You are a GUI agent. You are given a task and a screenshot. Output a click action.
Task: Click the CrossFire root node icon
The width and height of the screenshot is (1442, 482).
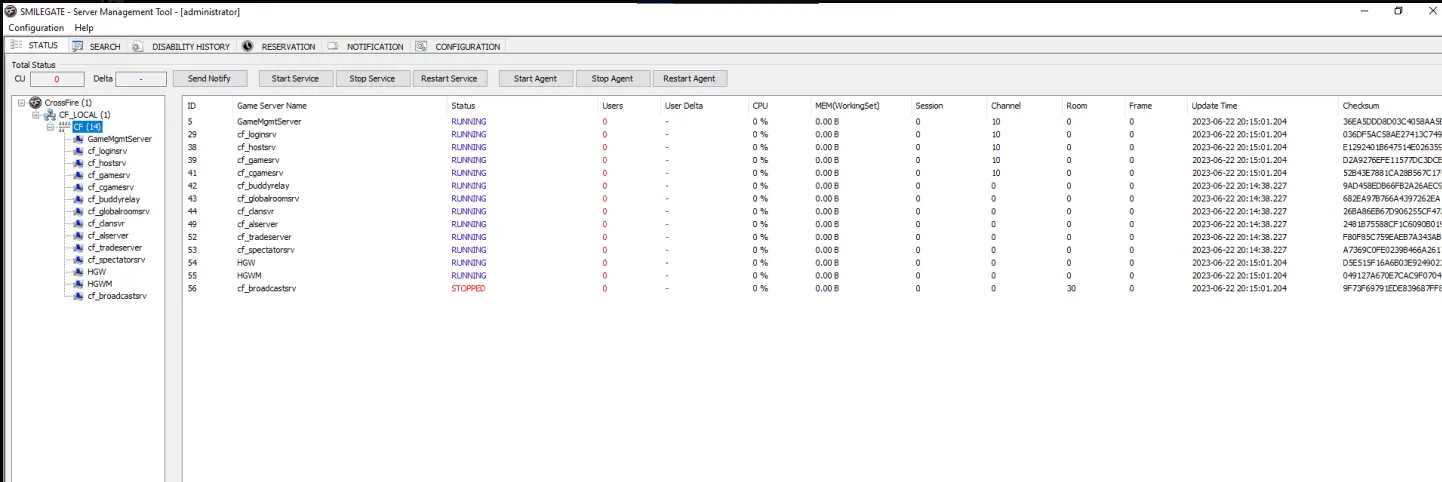pyautogui.click(x=36, y=103)
